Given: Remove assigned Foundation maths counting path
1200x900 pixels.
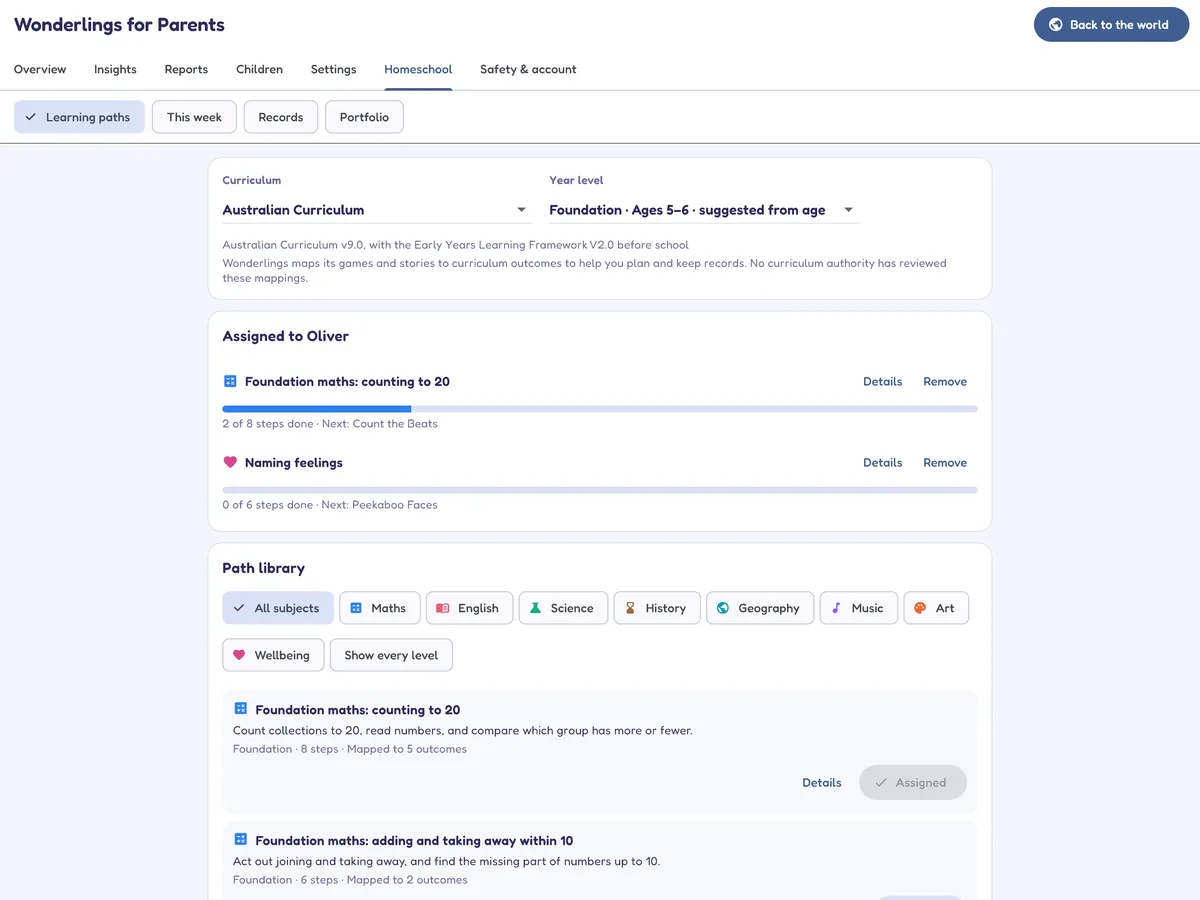Looking at the screenshot, I should pos(945,381).
